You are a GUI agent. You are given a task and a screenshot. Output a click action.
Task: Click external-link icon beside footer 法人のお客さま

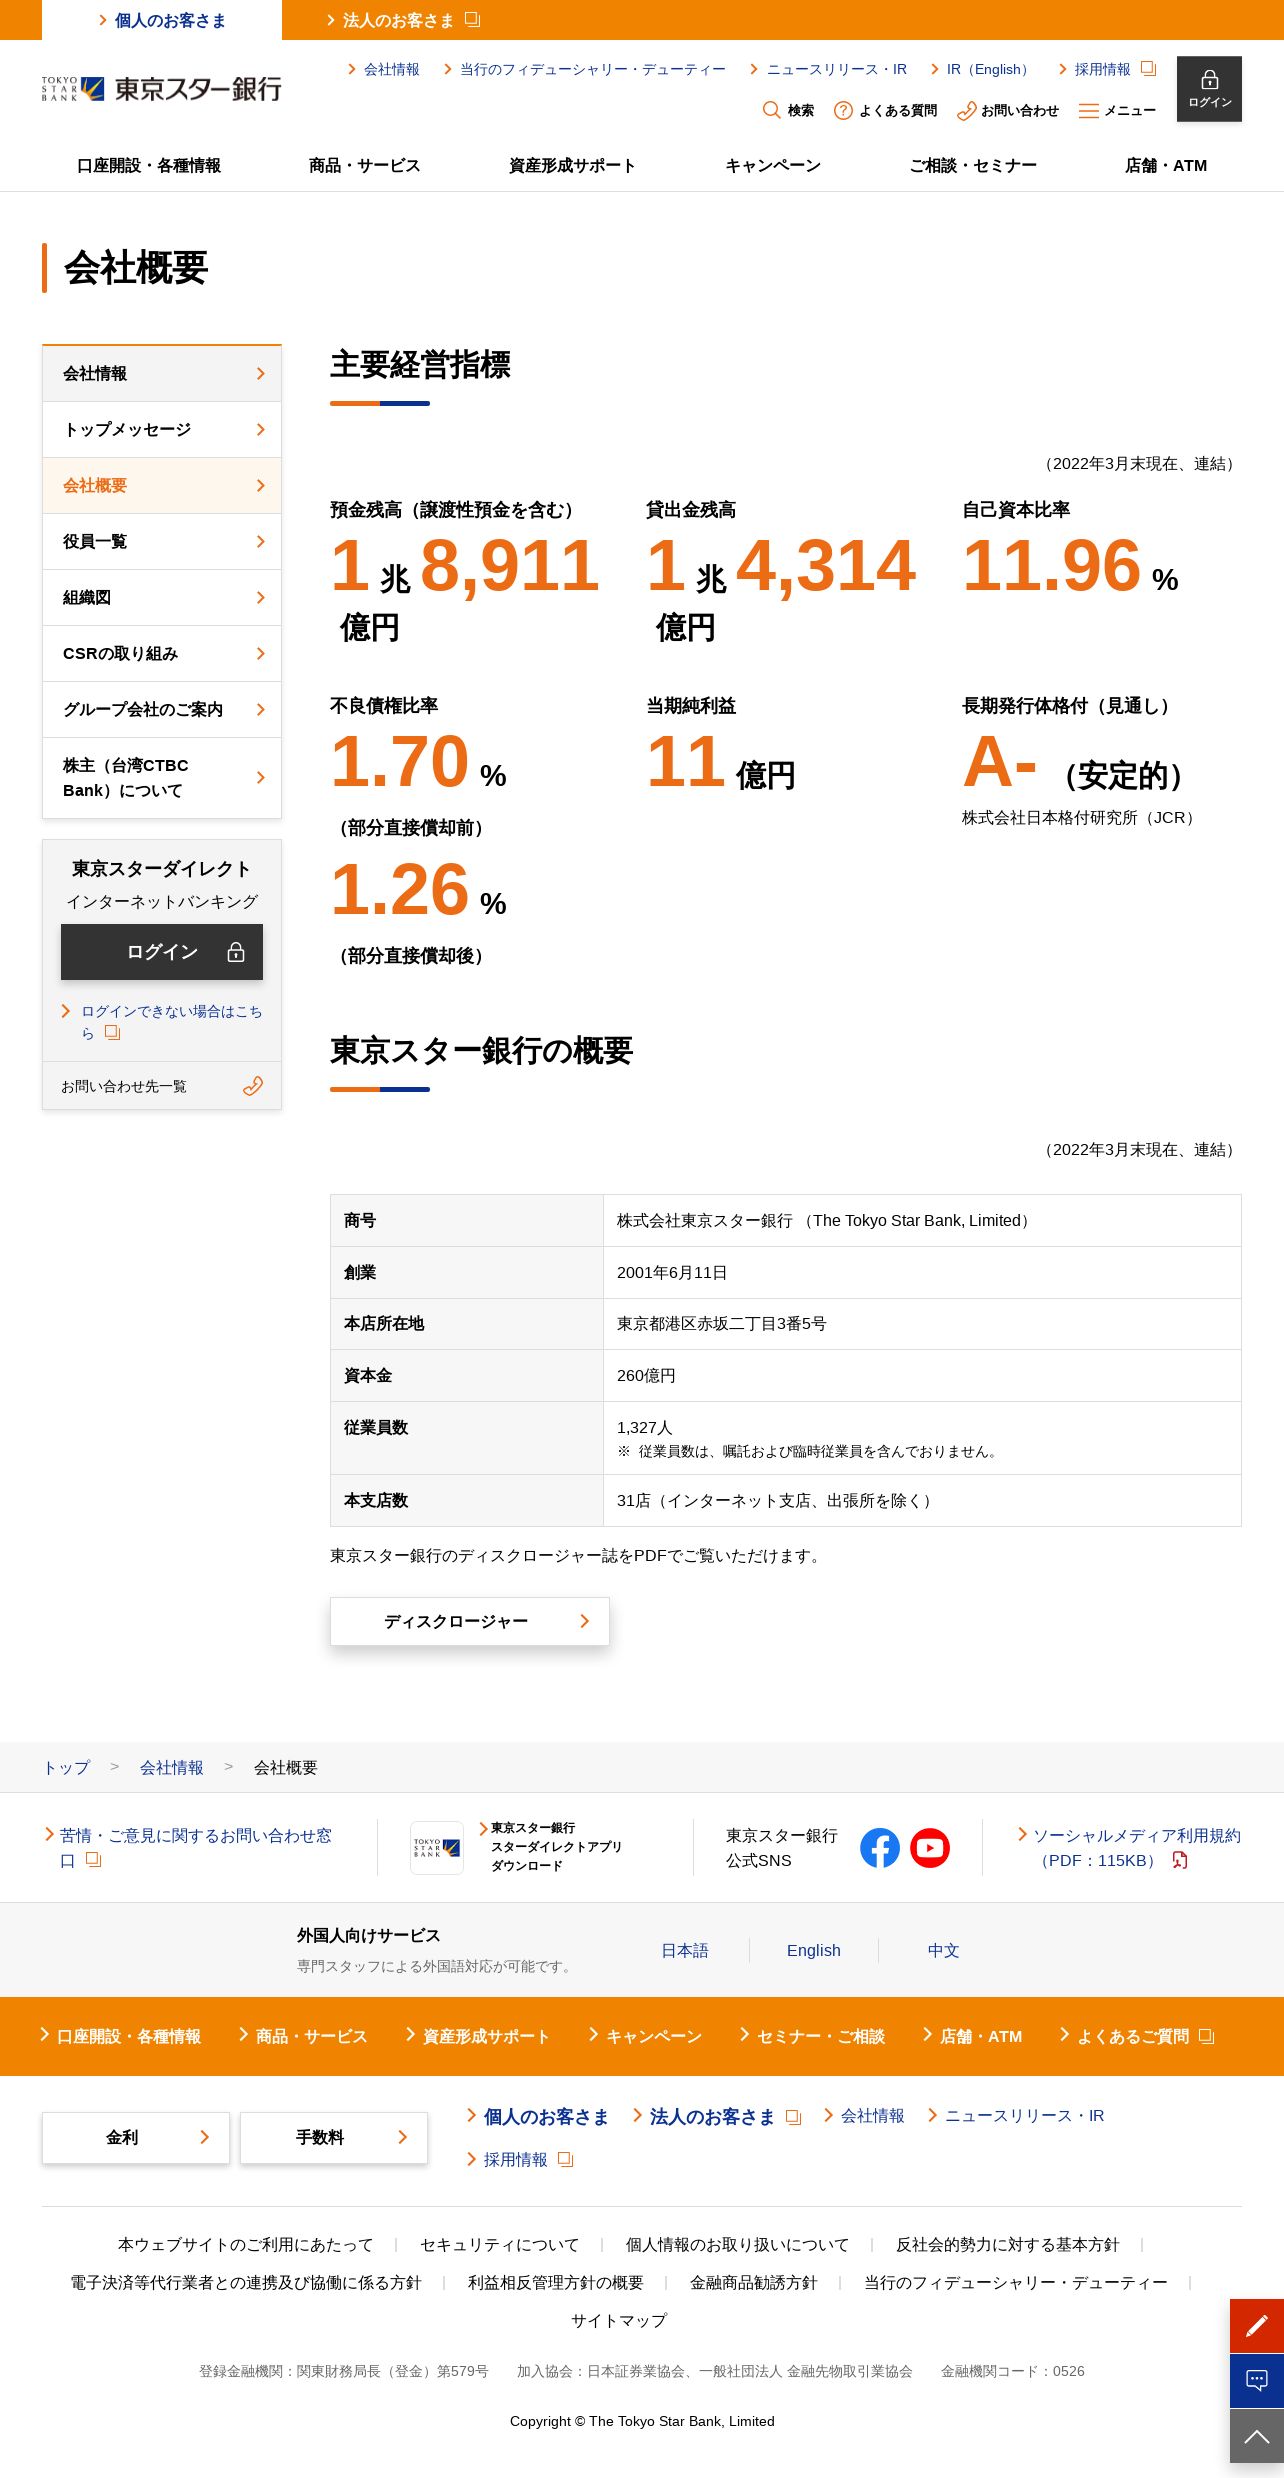[x=793, y=2117]
